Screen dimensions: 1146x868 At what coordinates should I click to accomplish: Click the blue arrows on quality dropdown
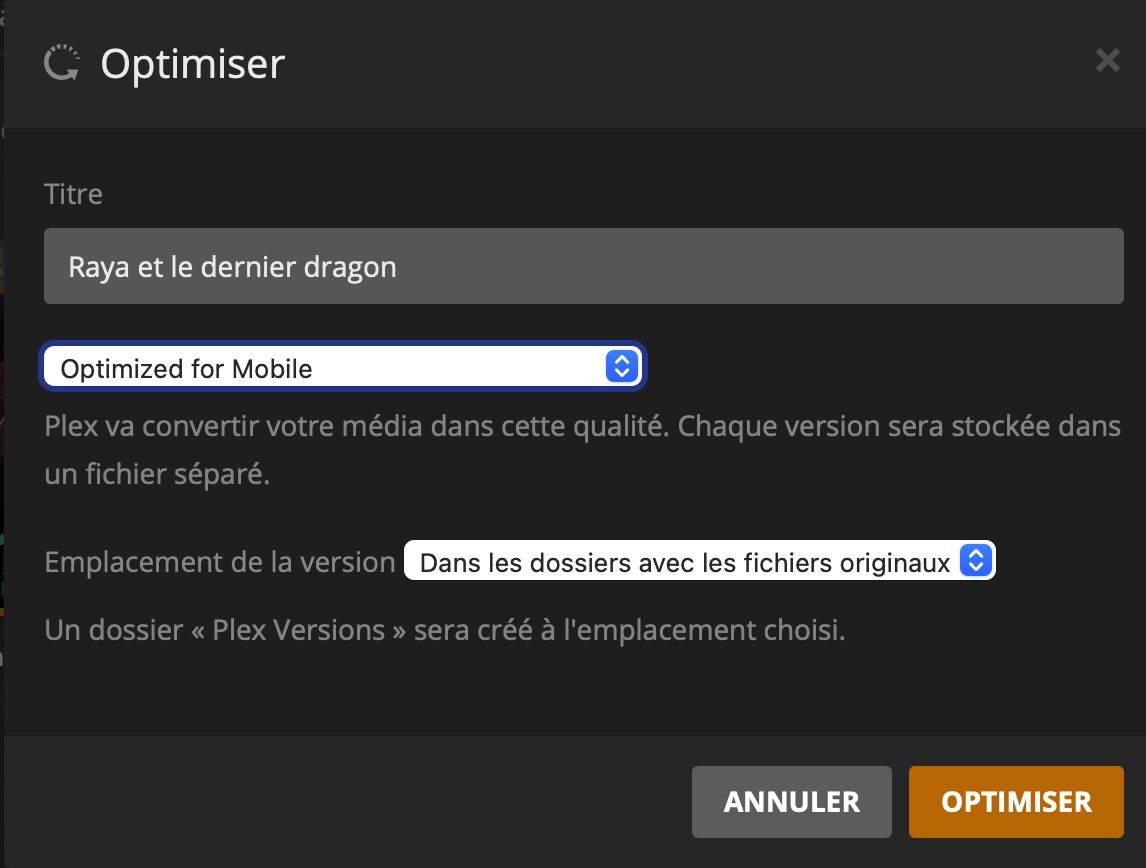click(x=621, y=367)
